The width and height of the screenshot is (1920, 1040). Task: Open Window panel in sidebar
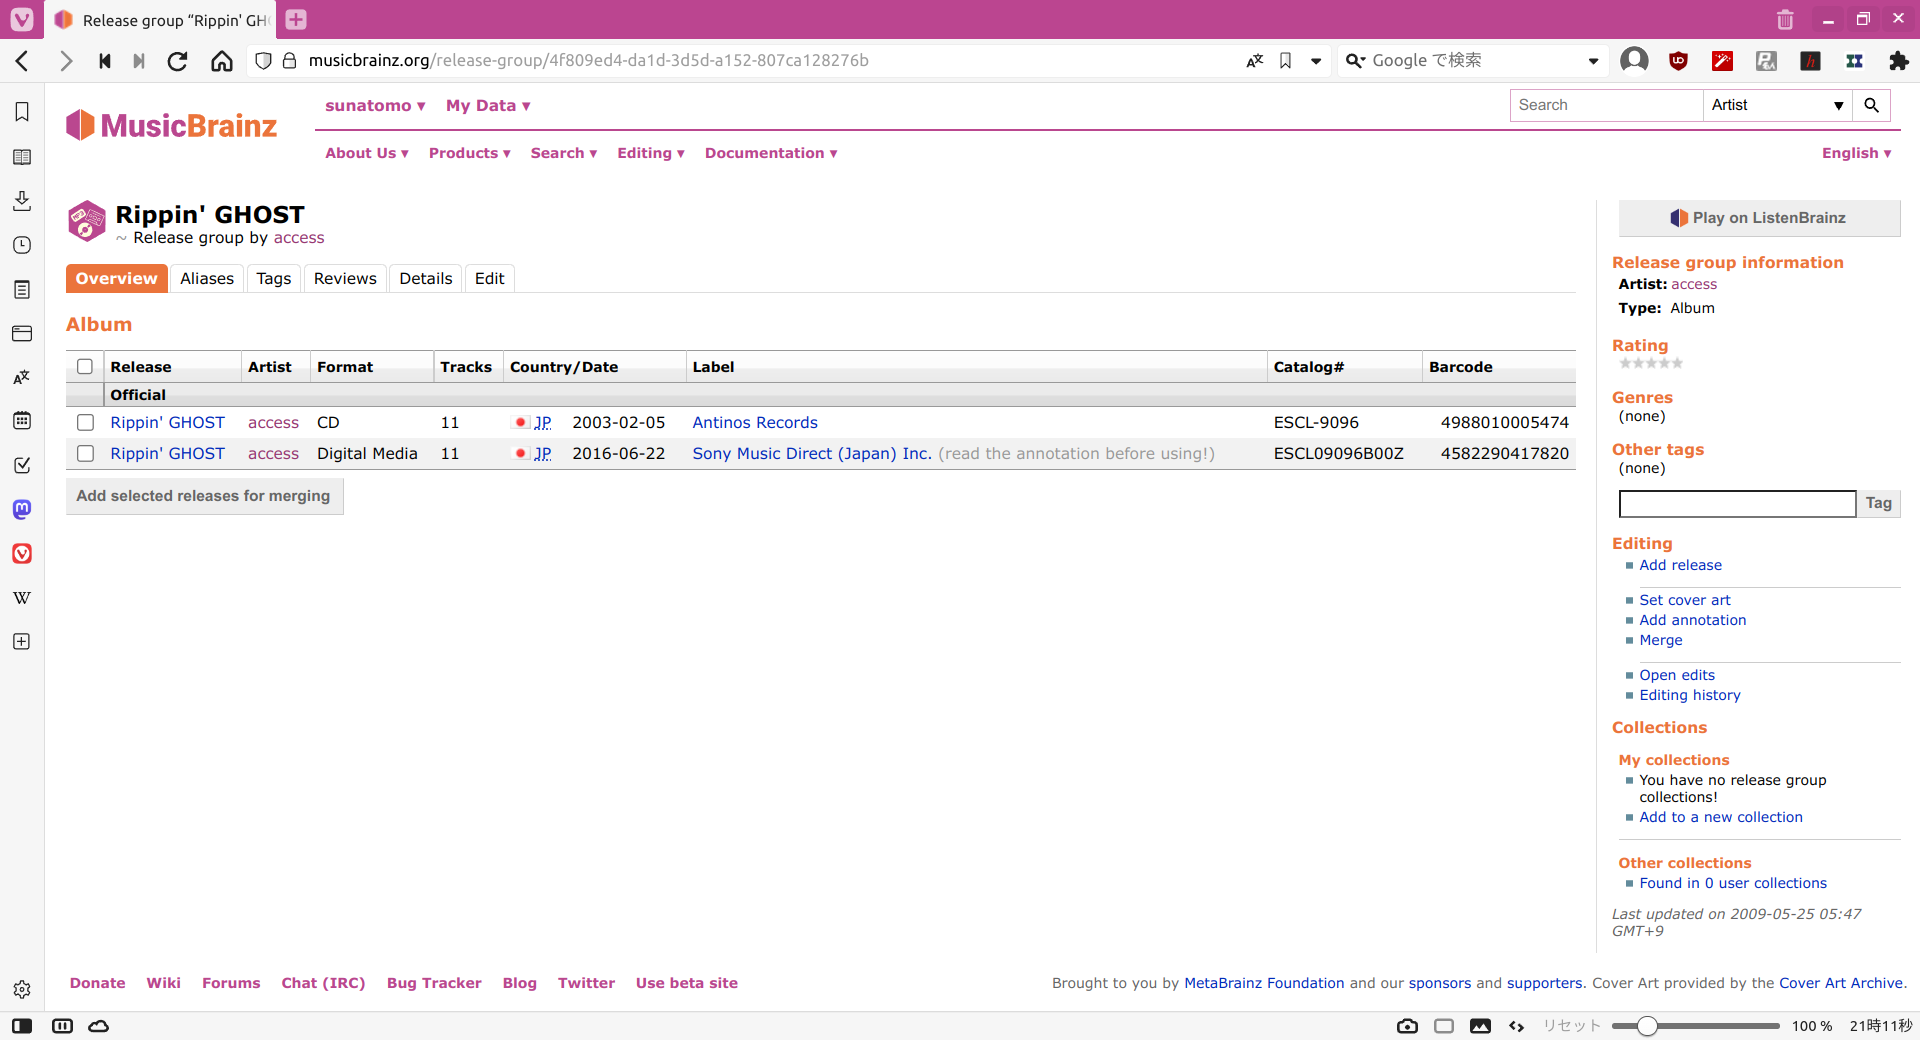pyautogui.click(x=22, y=333)
